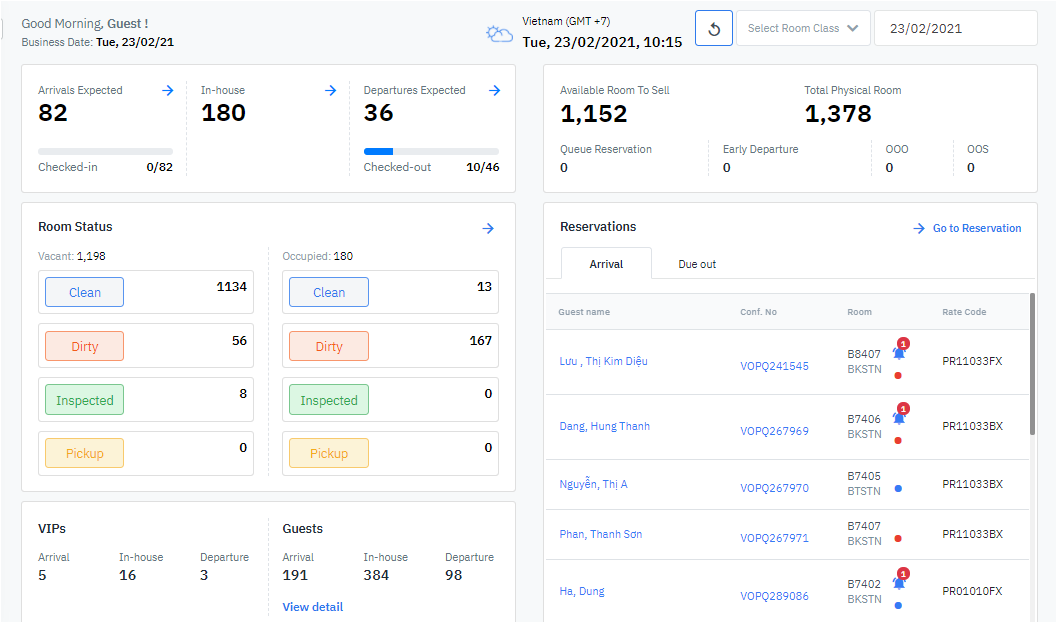Open View detail under Guests
This screenshot has width=1057, height=623.
tap(312, 607)
